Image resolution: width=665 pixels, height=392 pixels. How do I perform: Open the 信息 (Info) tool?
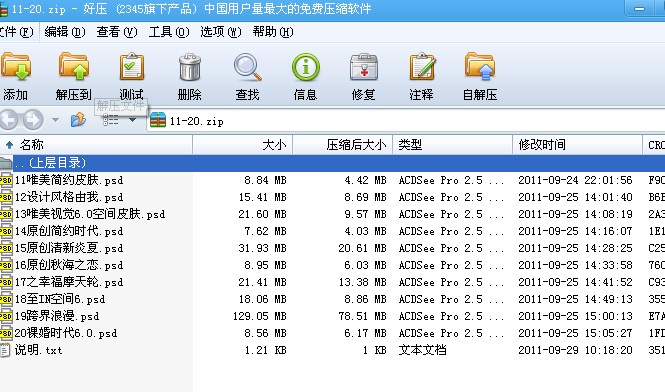[x=305, y=67]
